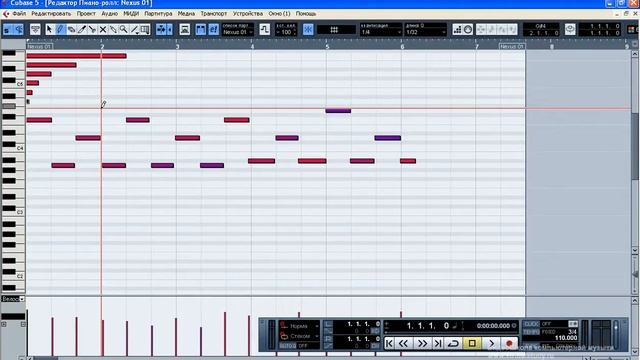Select the Split tool
The height and width of the screenshot is (360, 640).
[92, 29]
